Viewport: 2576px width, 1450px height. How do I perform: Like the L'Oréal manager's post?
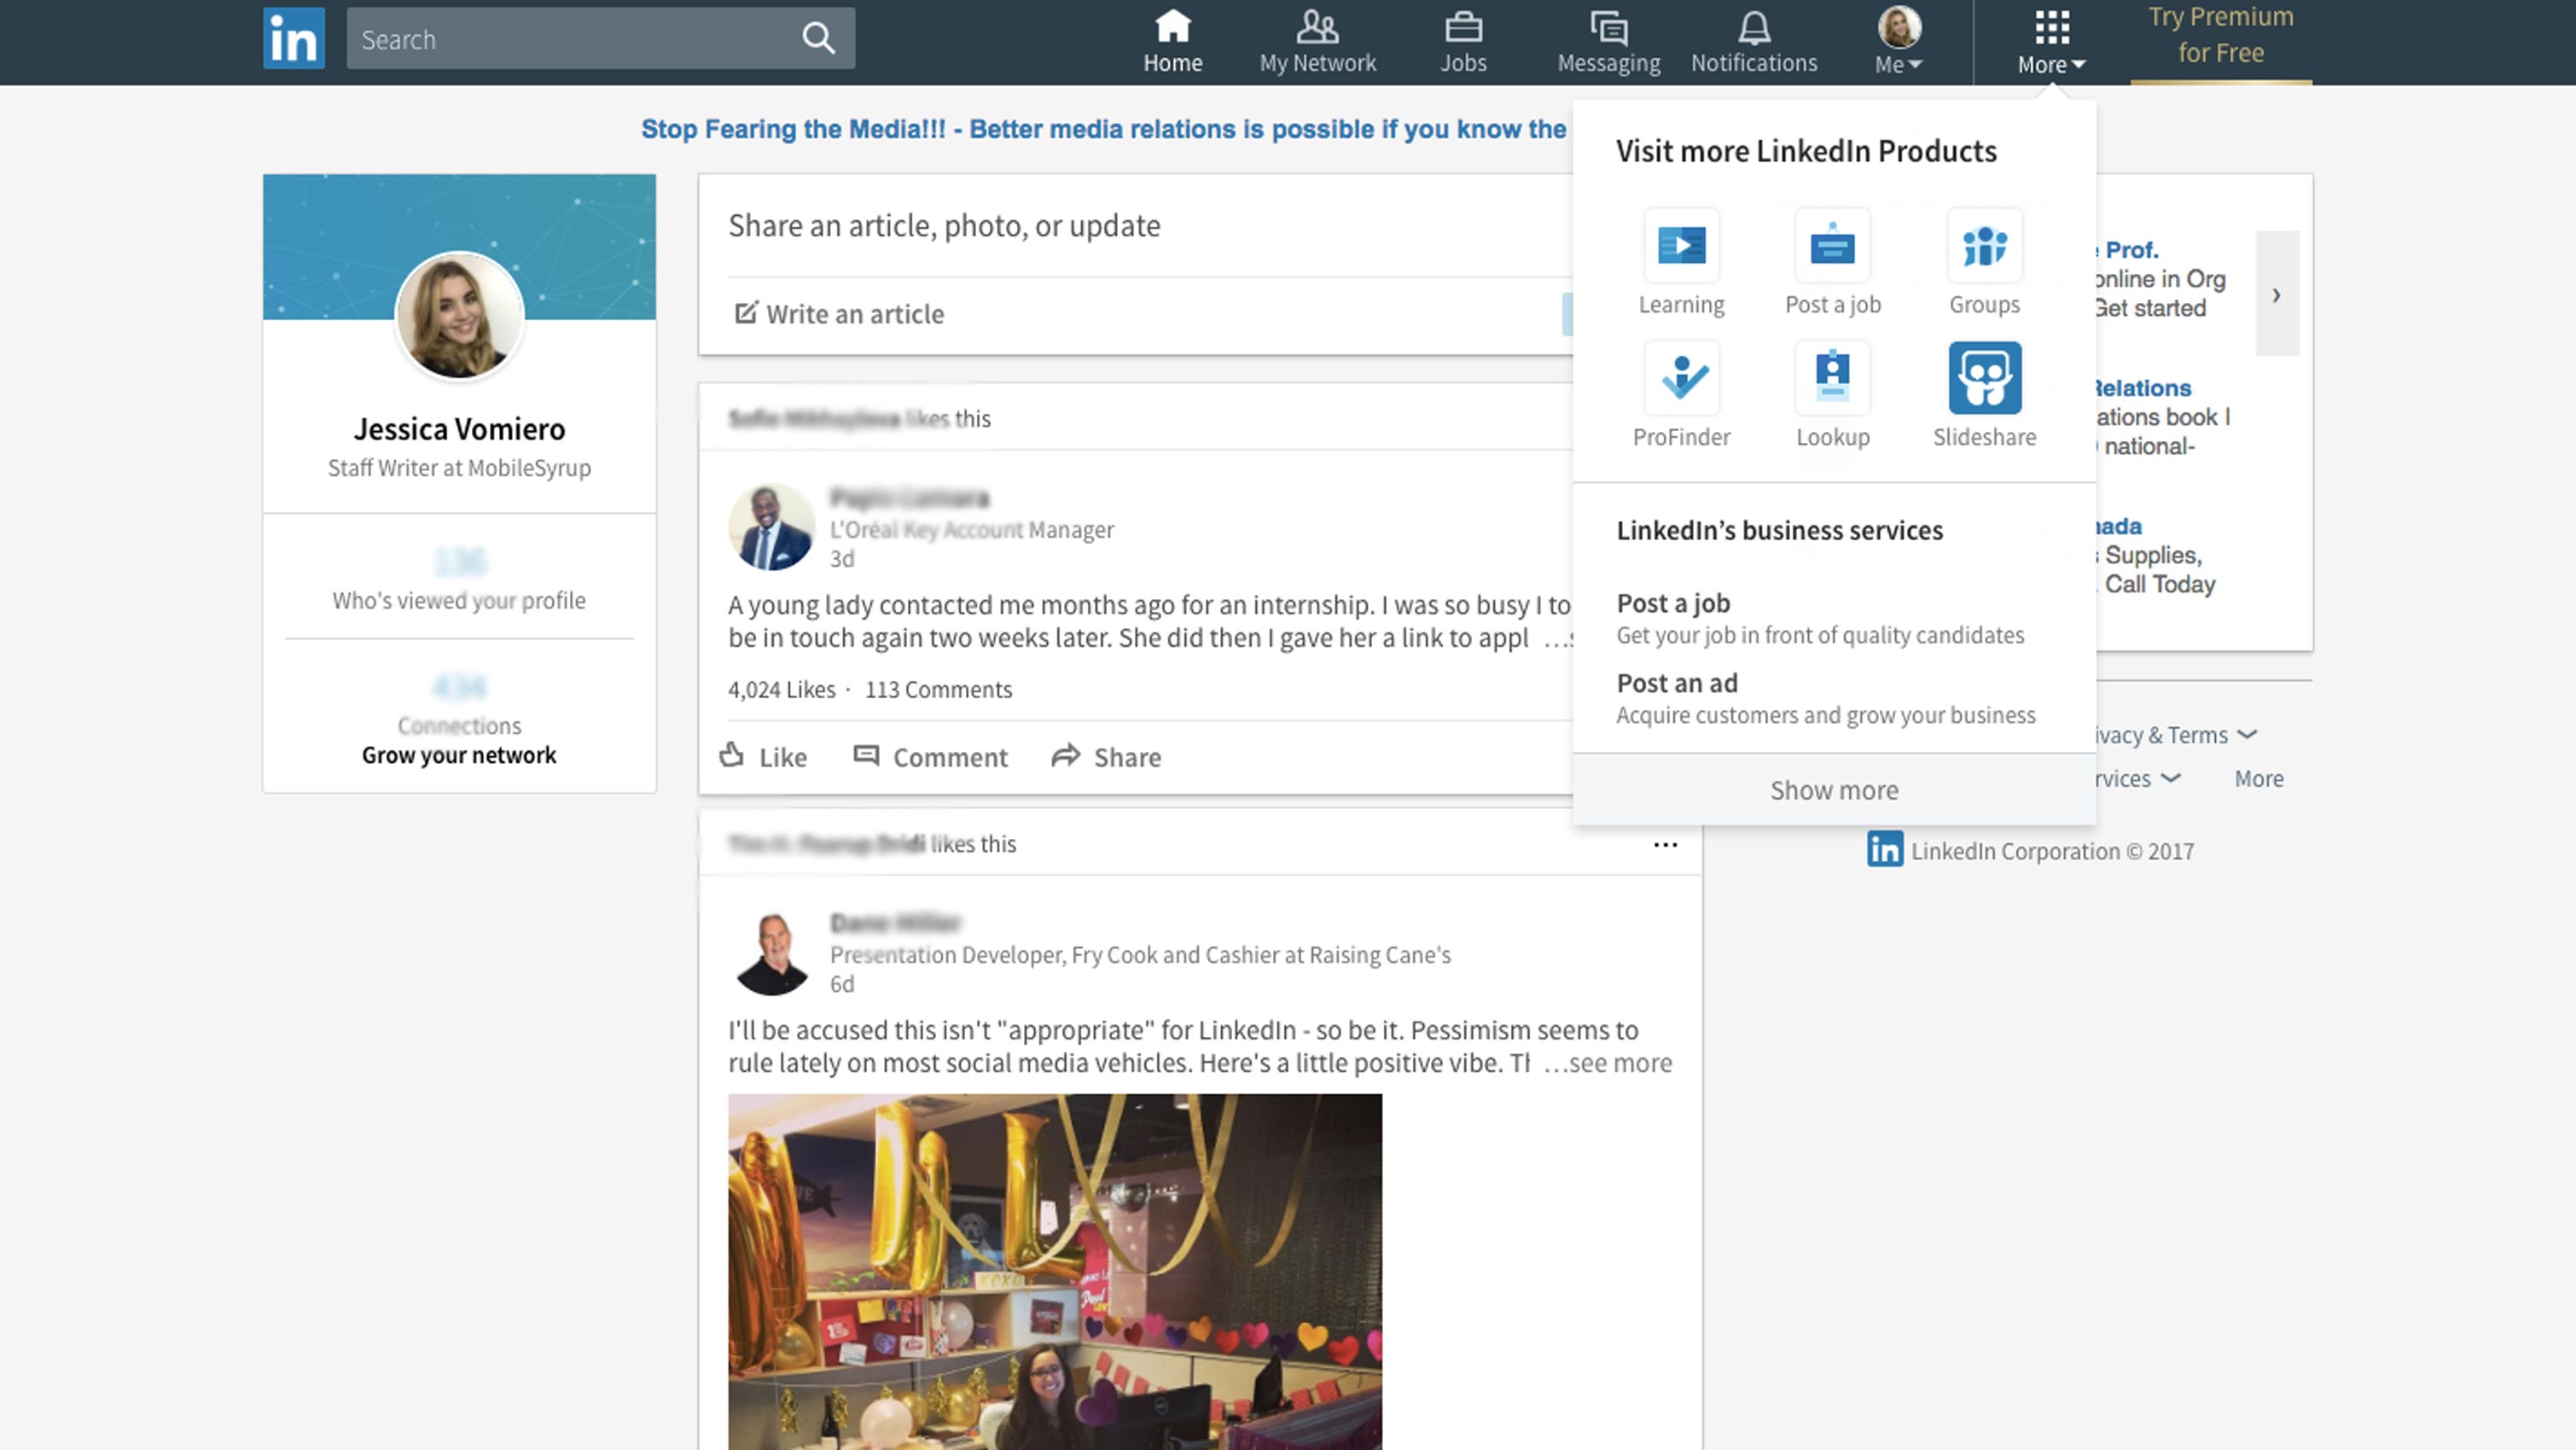point(763,757)
